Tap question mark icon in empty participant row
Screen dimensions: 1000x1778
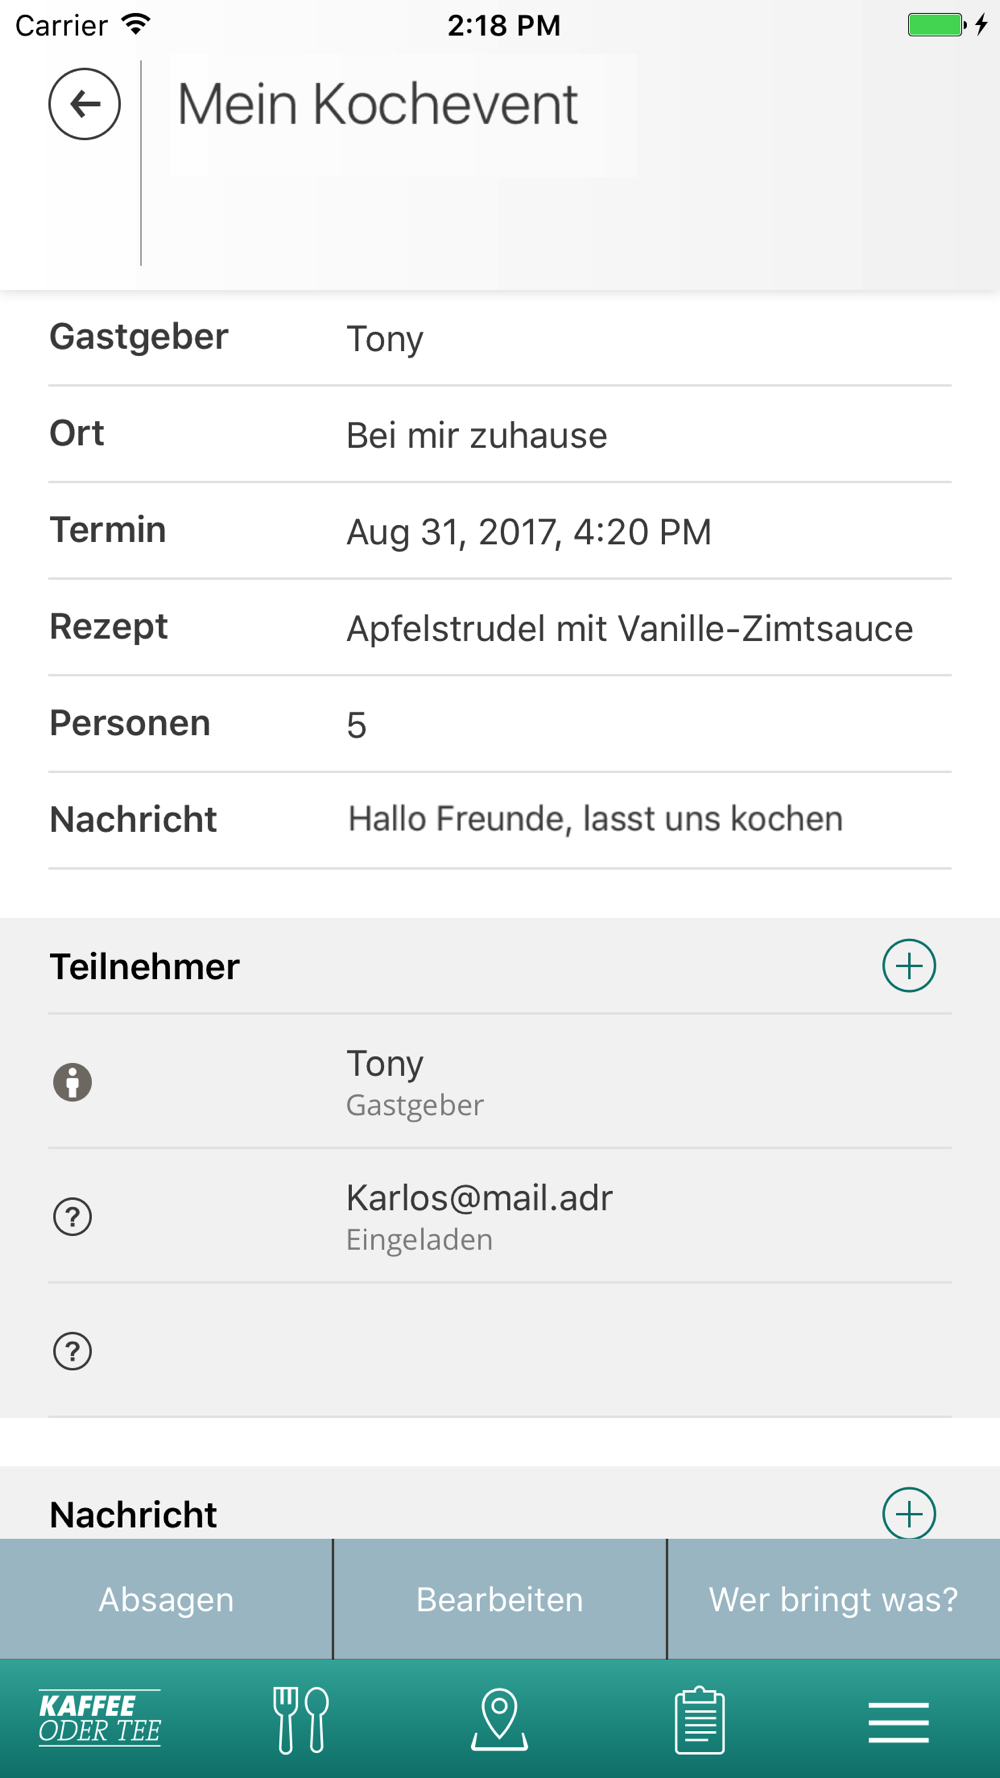click(x=72, y=1352)
